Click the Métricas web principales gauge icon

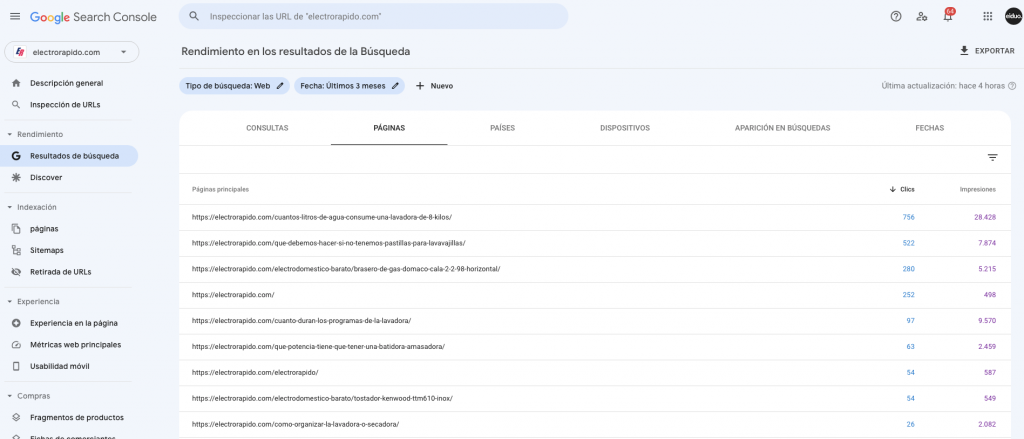[x=16, y=344]
